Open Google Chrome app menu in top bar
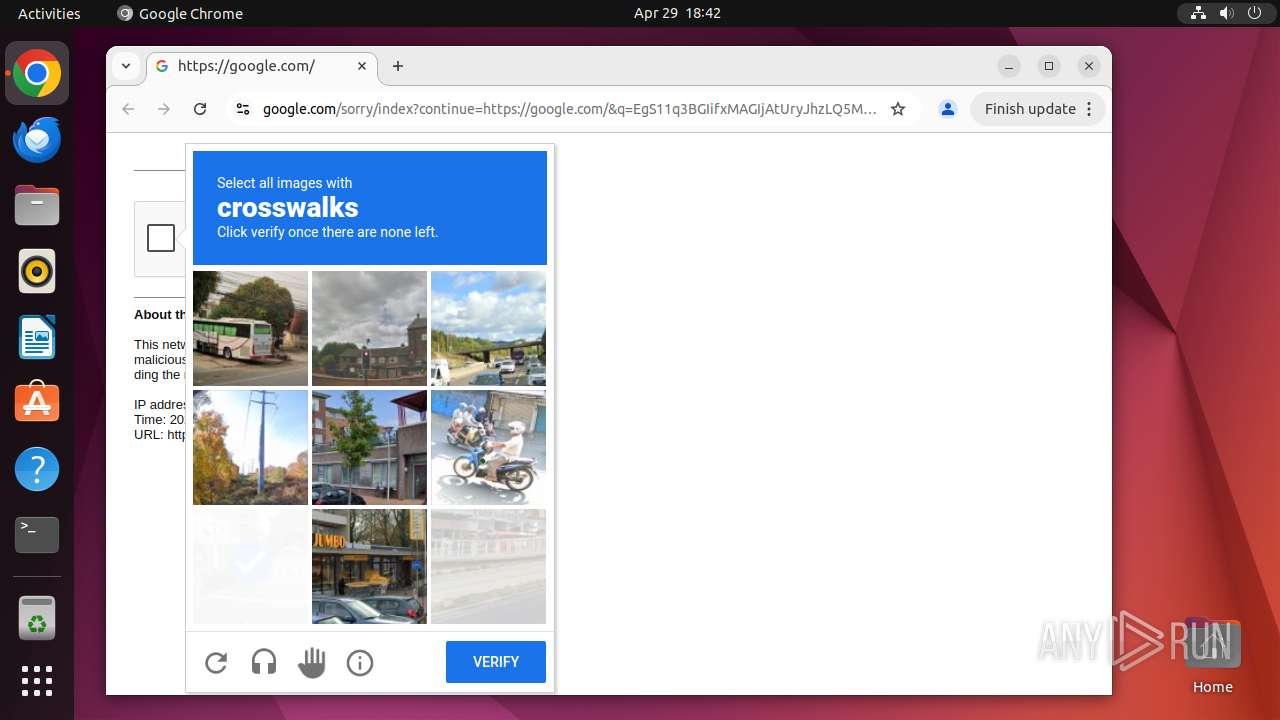This screenshot has width=1280, height=720. (x=180, y=13)
